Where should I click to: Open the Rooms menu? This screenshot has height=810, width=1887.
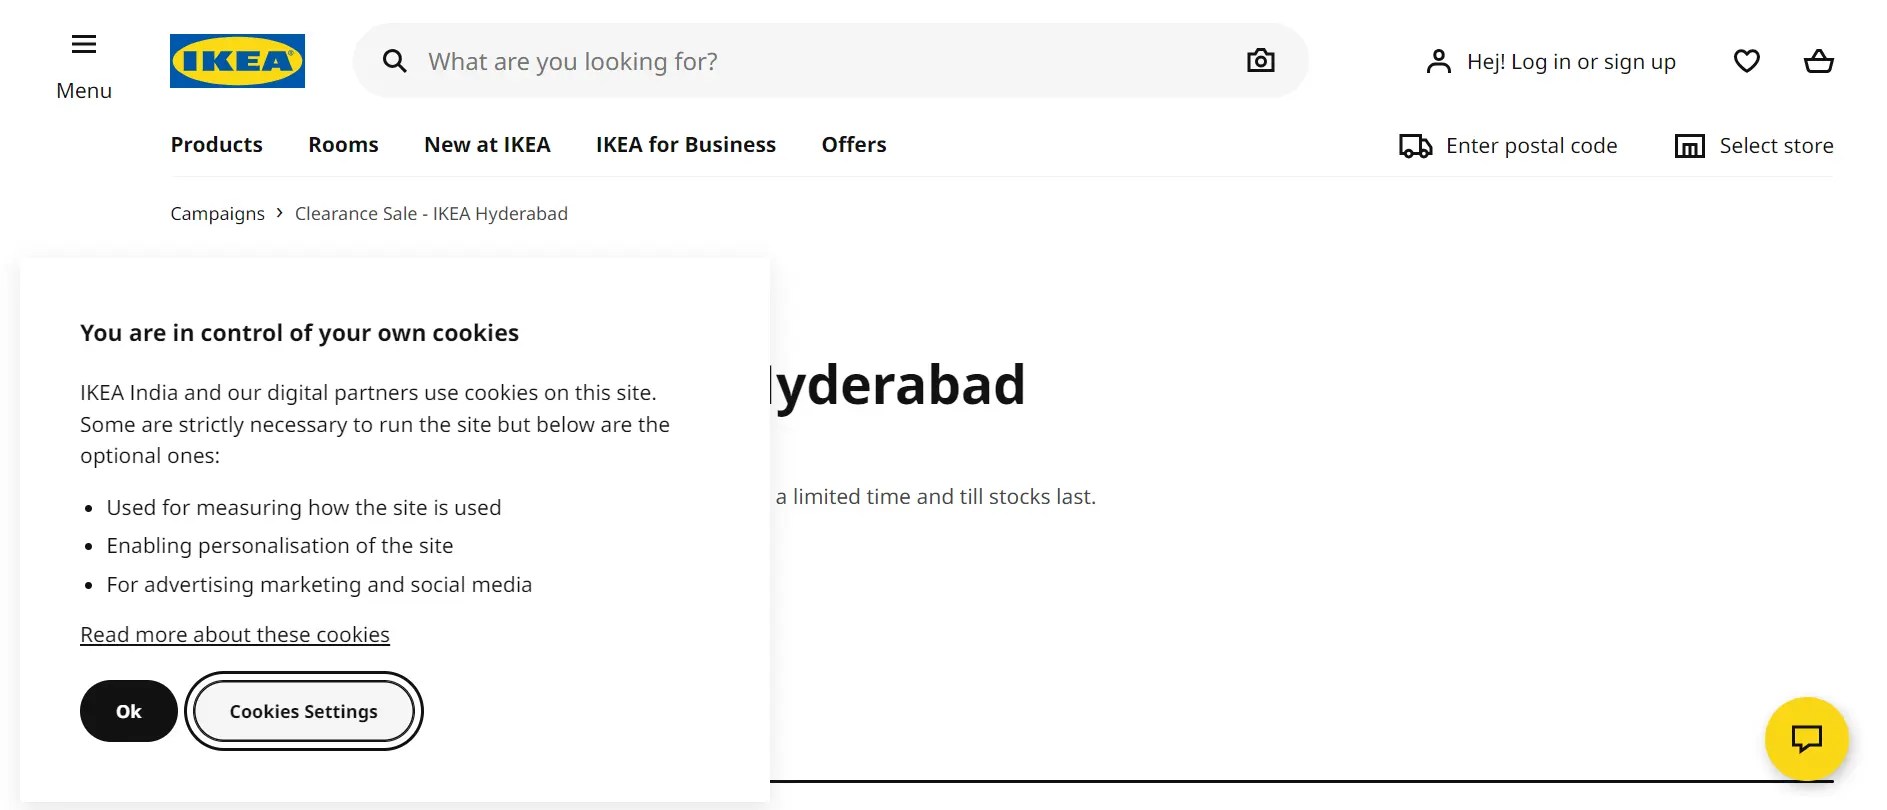342,144
